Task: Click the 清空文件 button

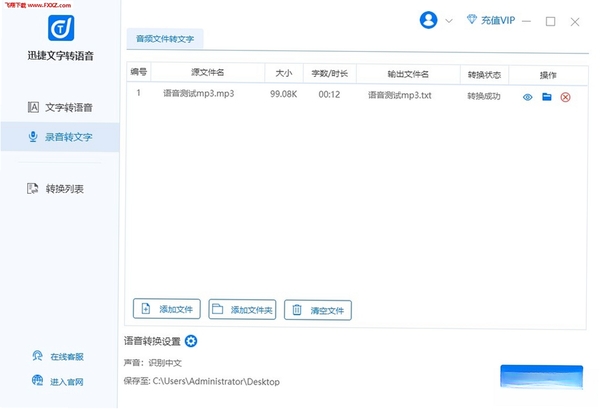Action: (318, 310)
